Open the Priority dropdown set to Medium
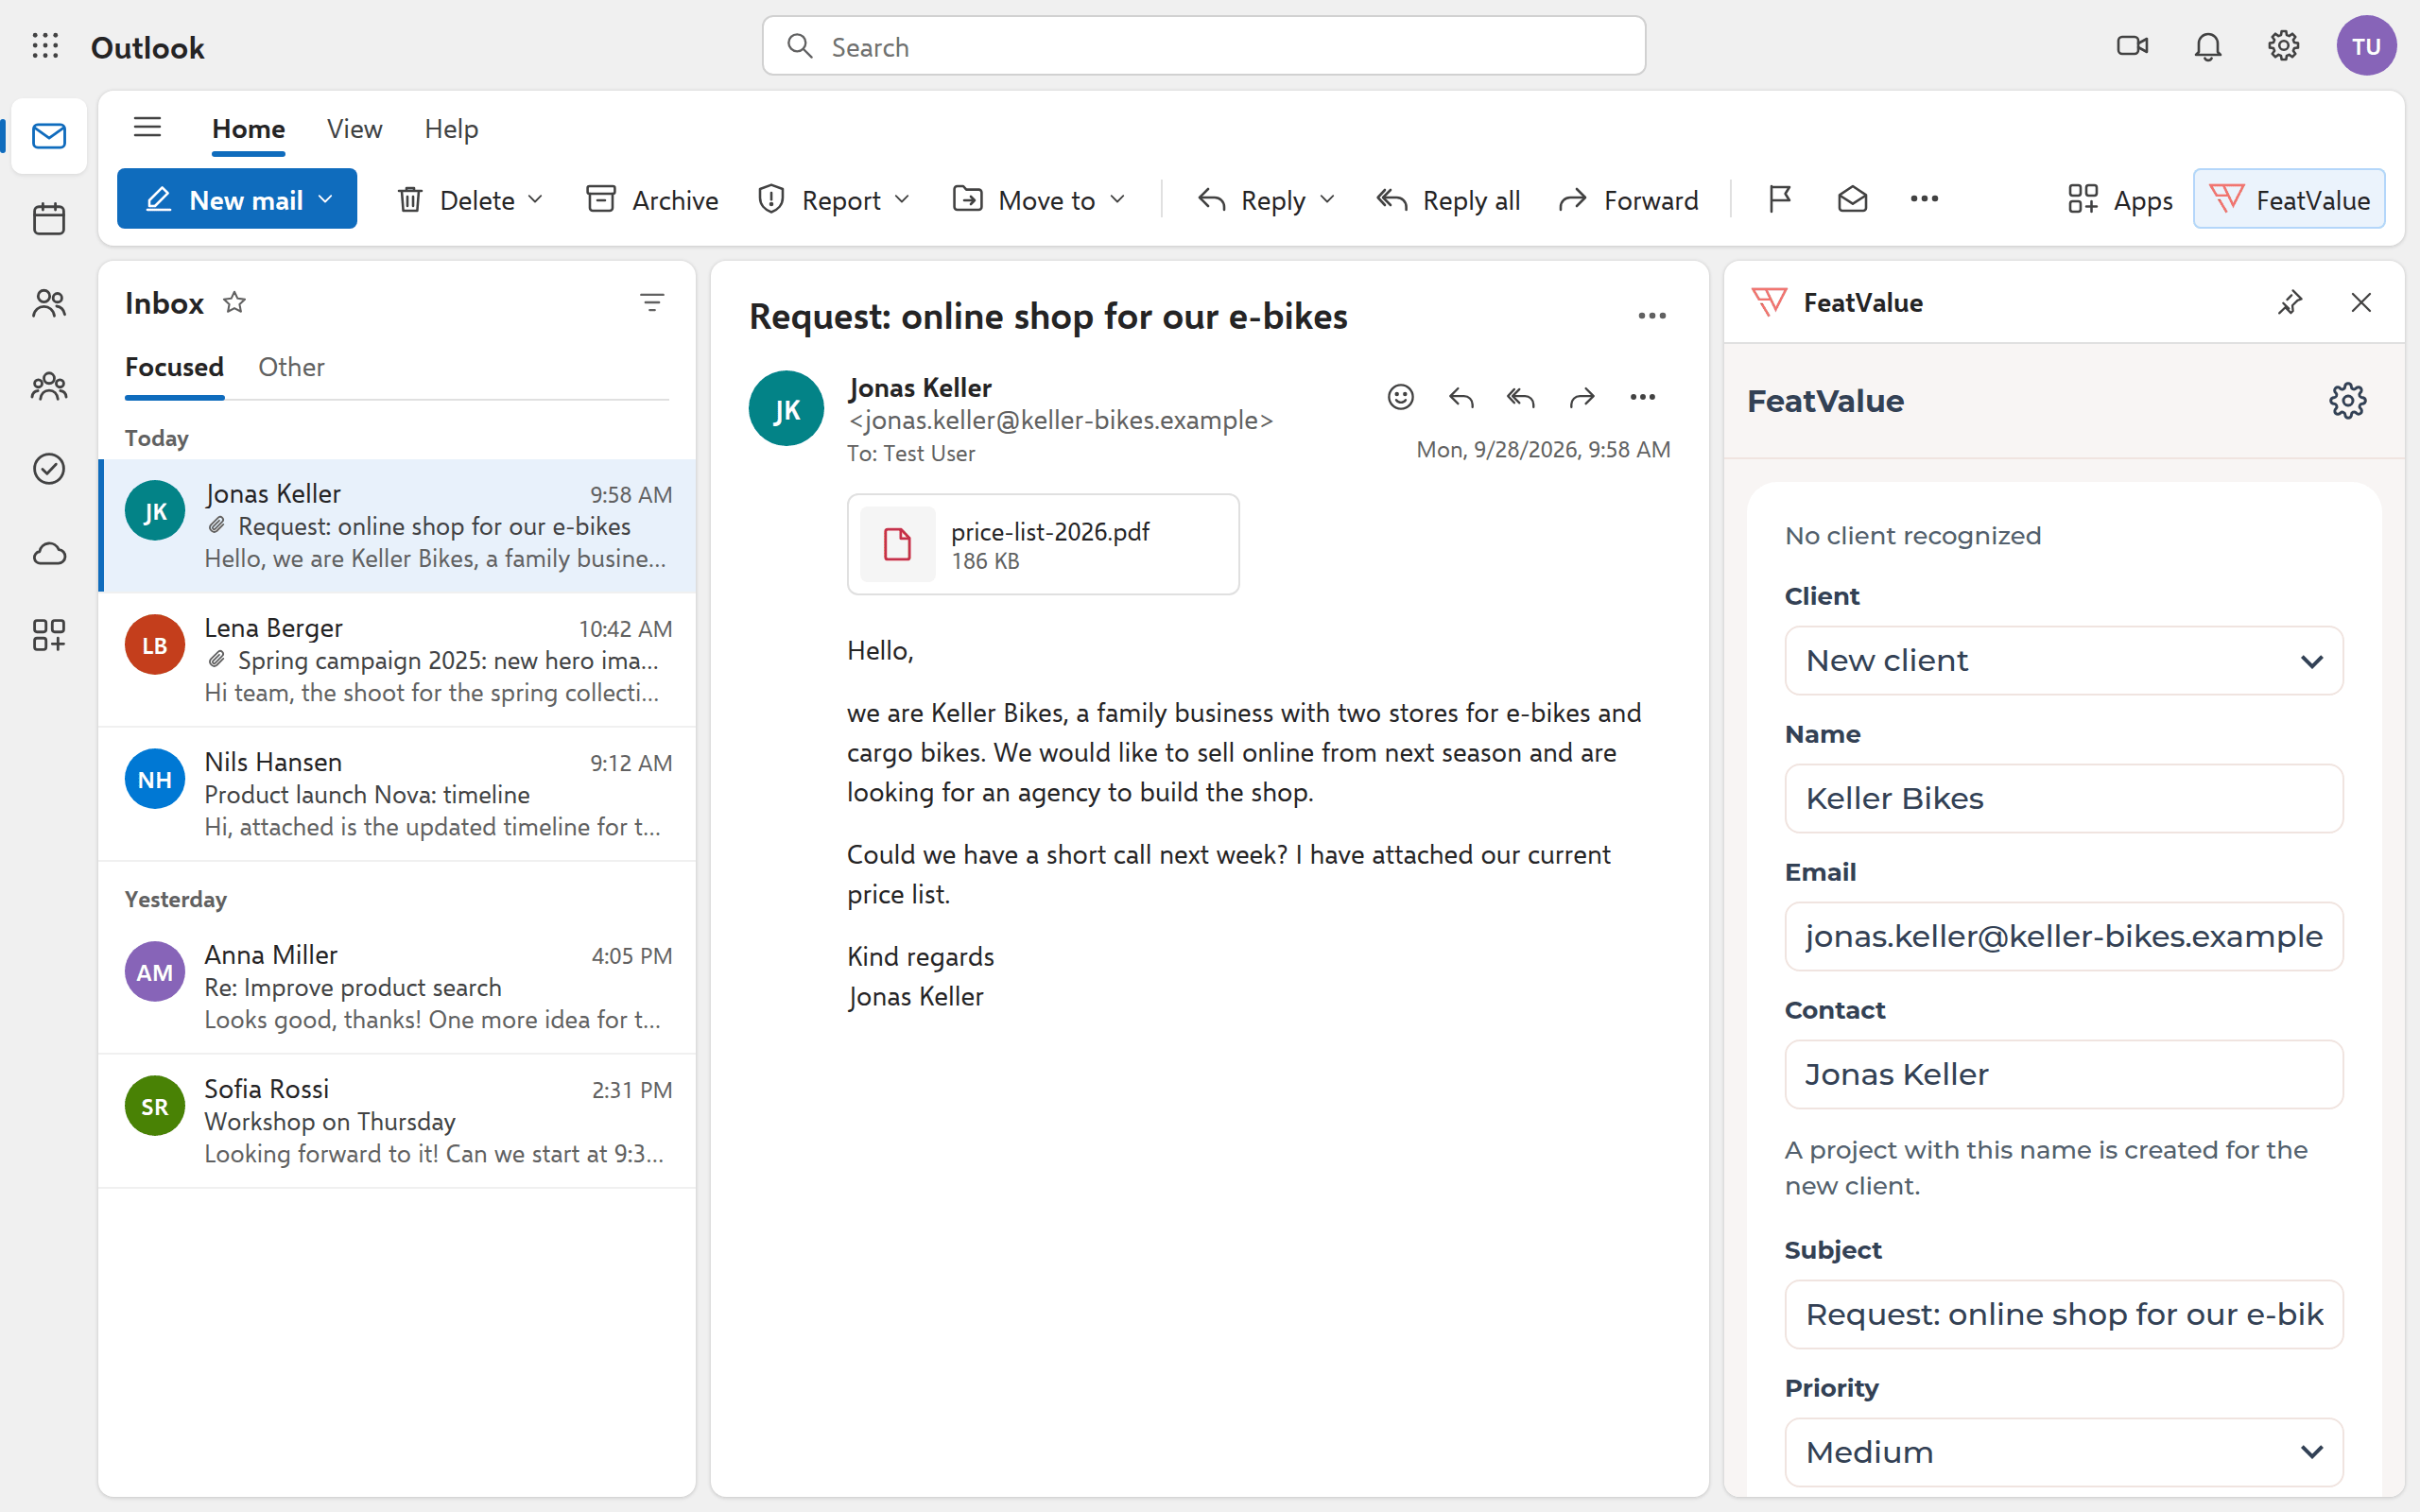 point(2063,1452)
